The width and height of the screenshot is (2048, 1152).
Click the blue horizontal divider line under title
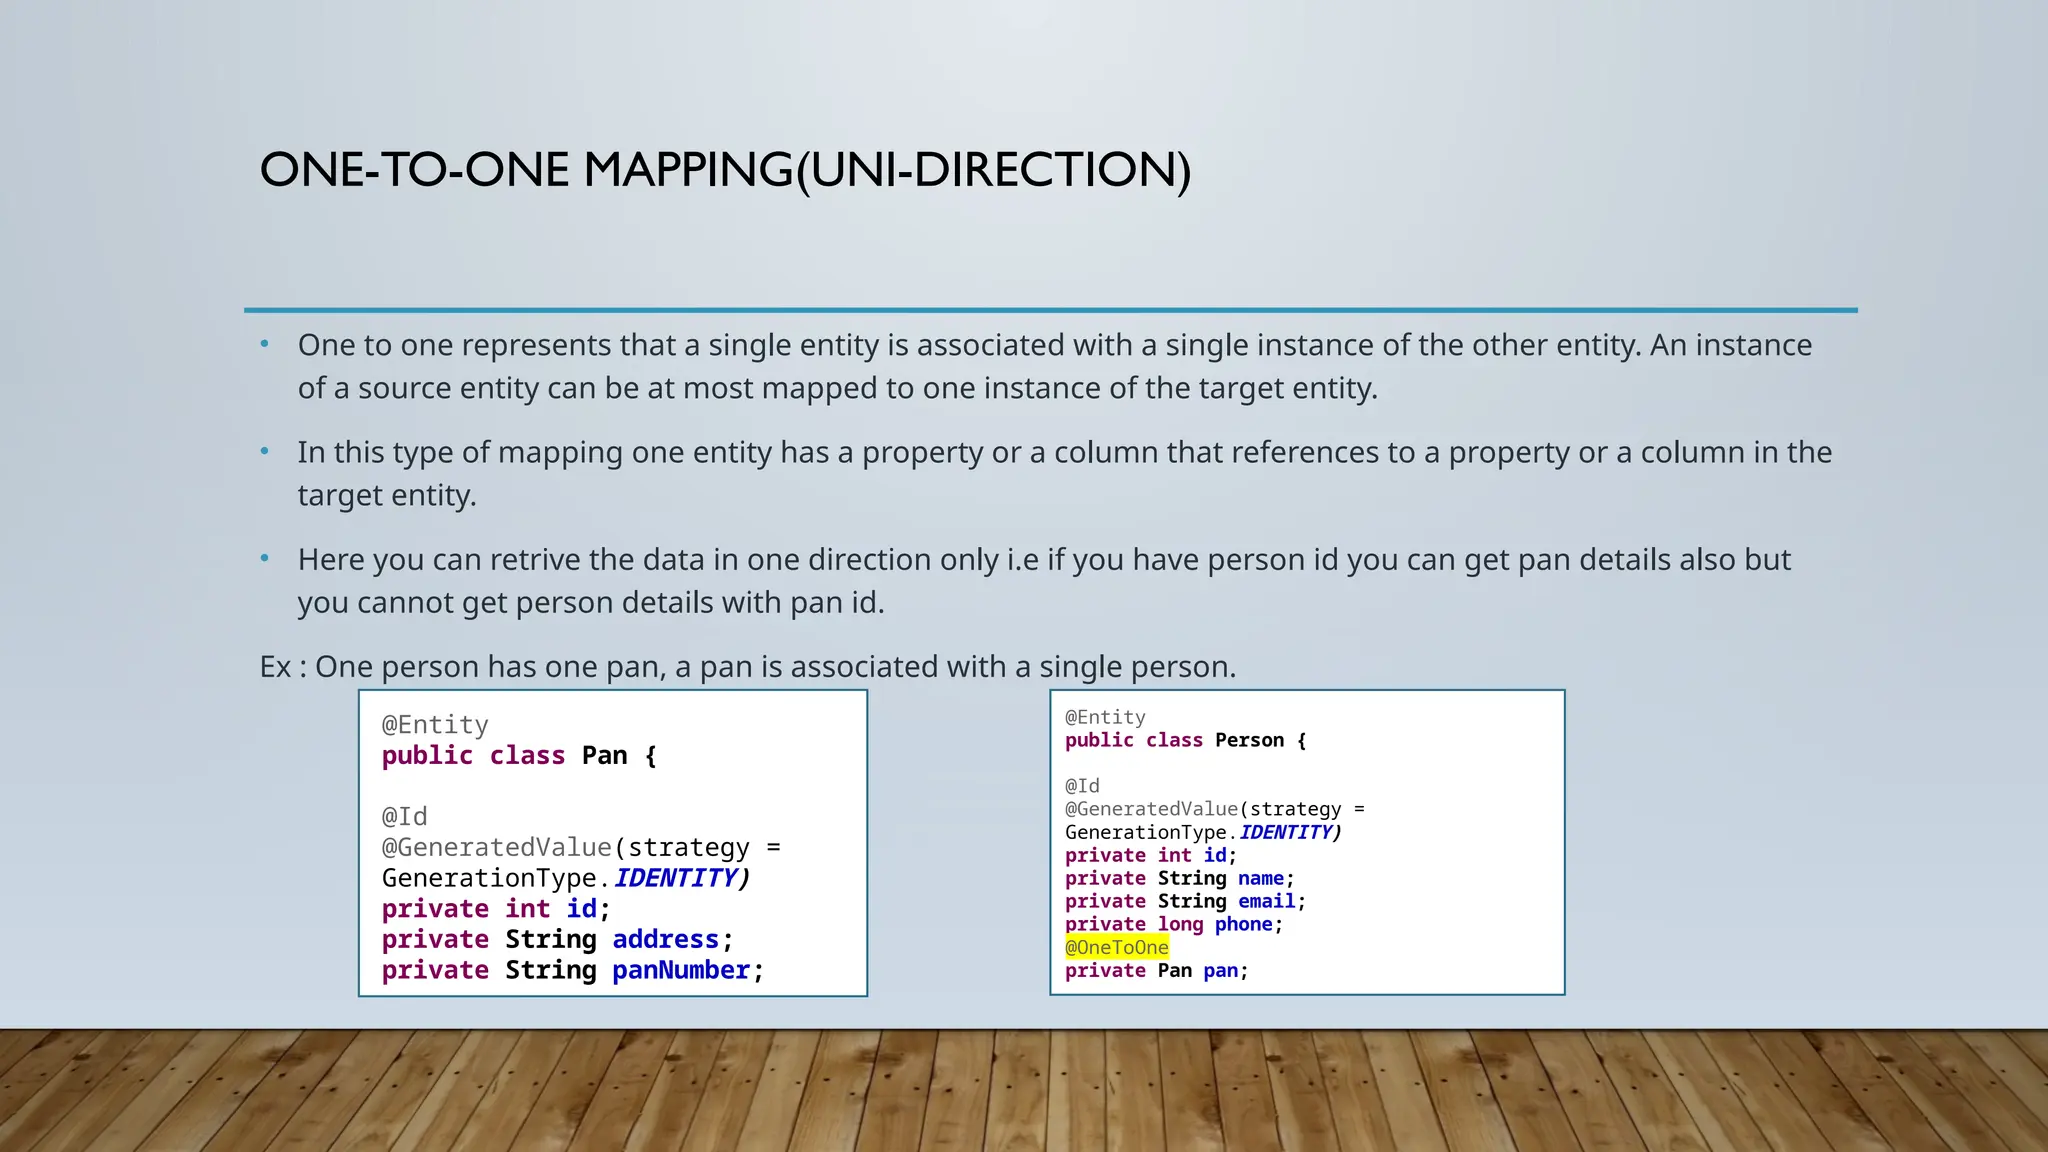(x=1050, y=310)
